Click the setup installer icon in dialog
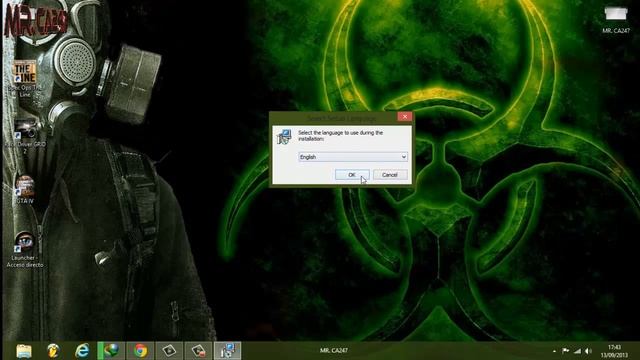 pyautogui.click(x=284, y=137)
